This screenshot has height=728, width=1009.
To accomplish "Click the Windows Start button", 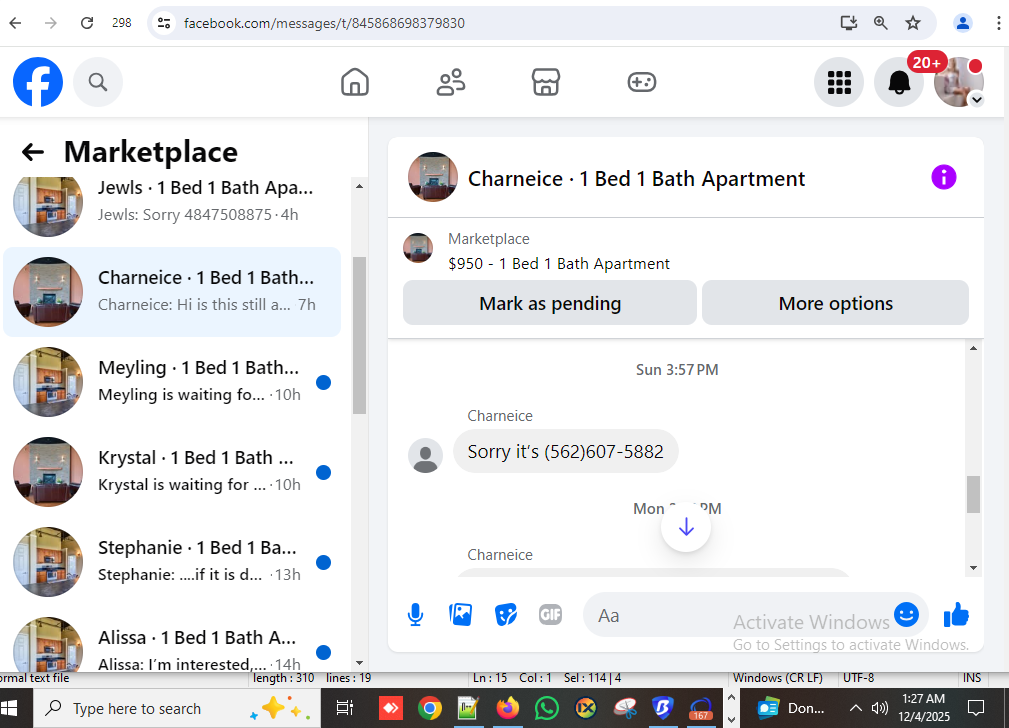I will coord(9,708).
